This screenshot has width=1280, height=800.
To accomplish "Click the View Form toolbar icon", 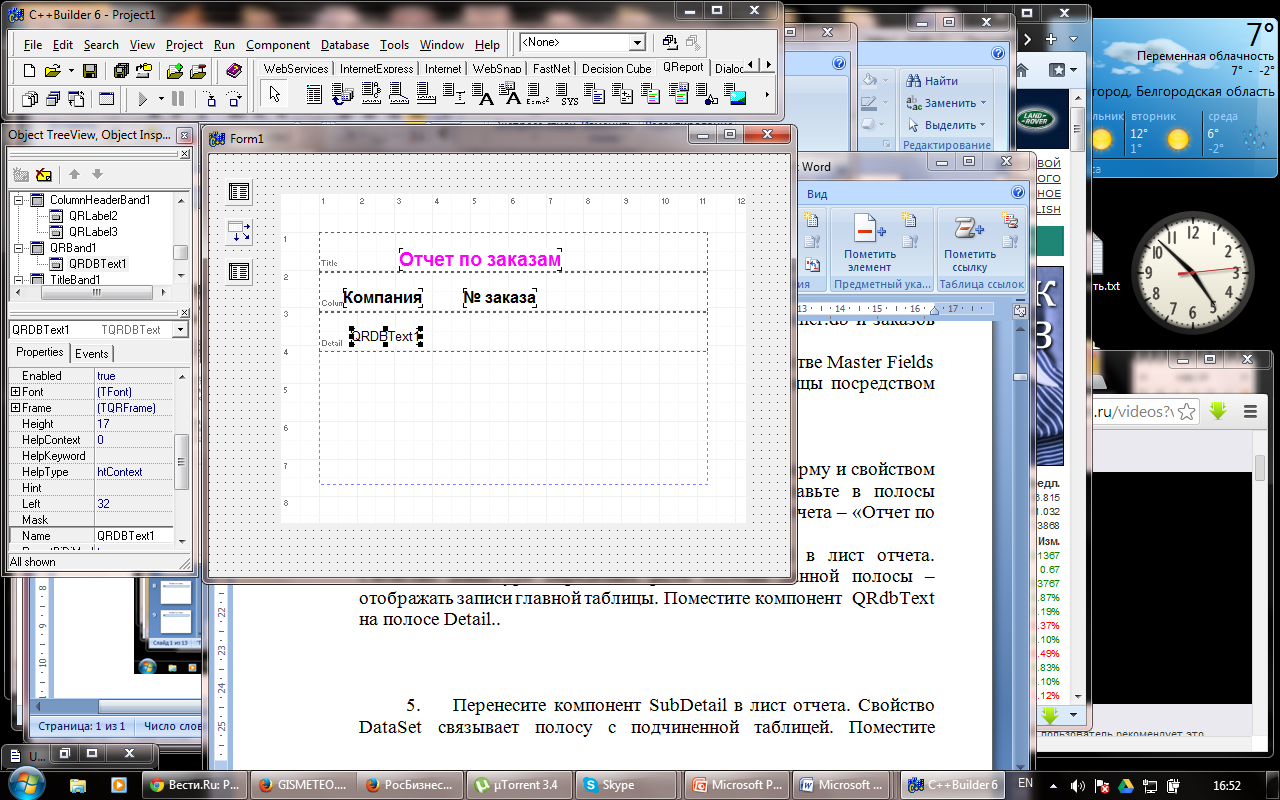I will click(x=52, y=99).
